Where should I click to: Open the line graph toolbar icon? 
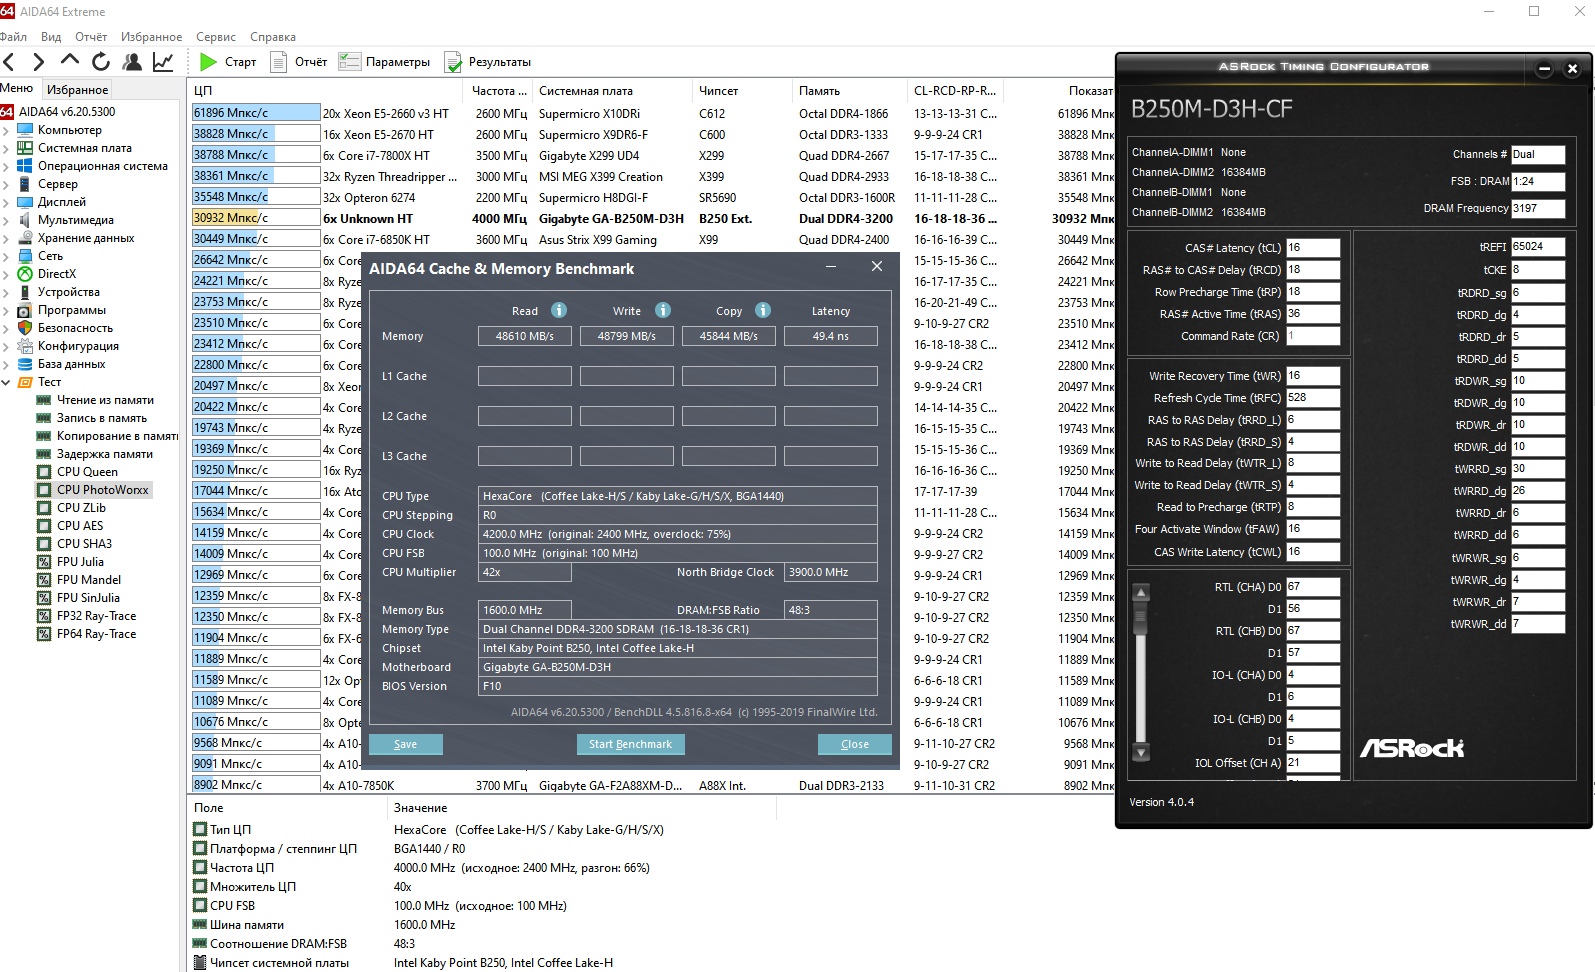click(162, 62)
